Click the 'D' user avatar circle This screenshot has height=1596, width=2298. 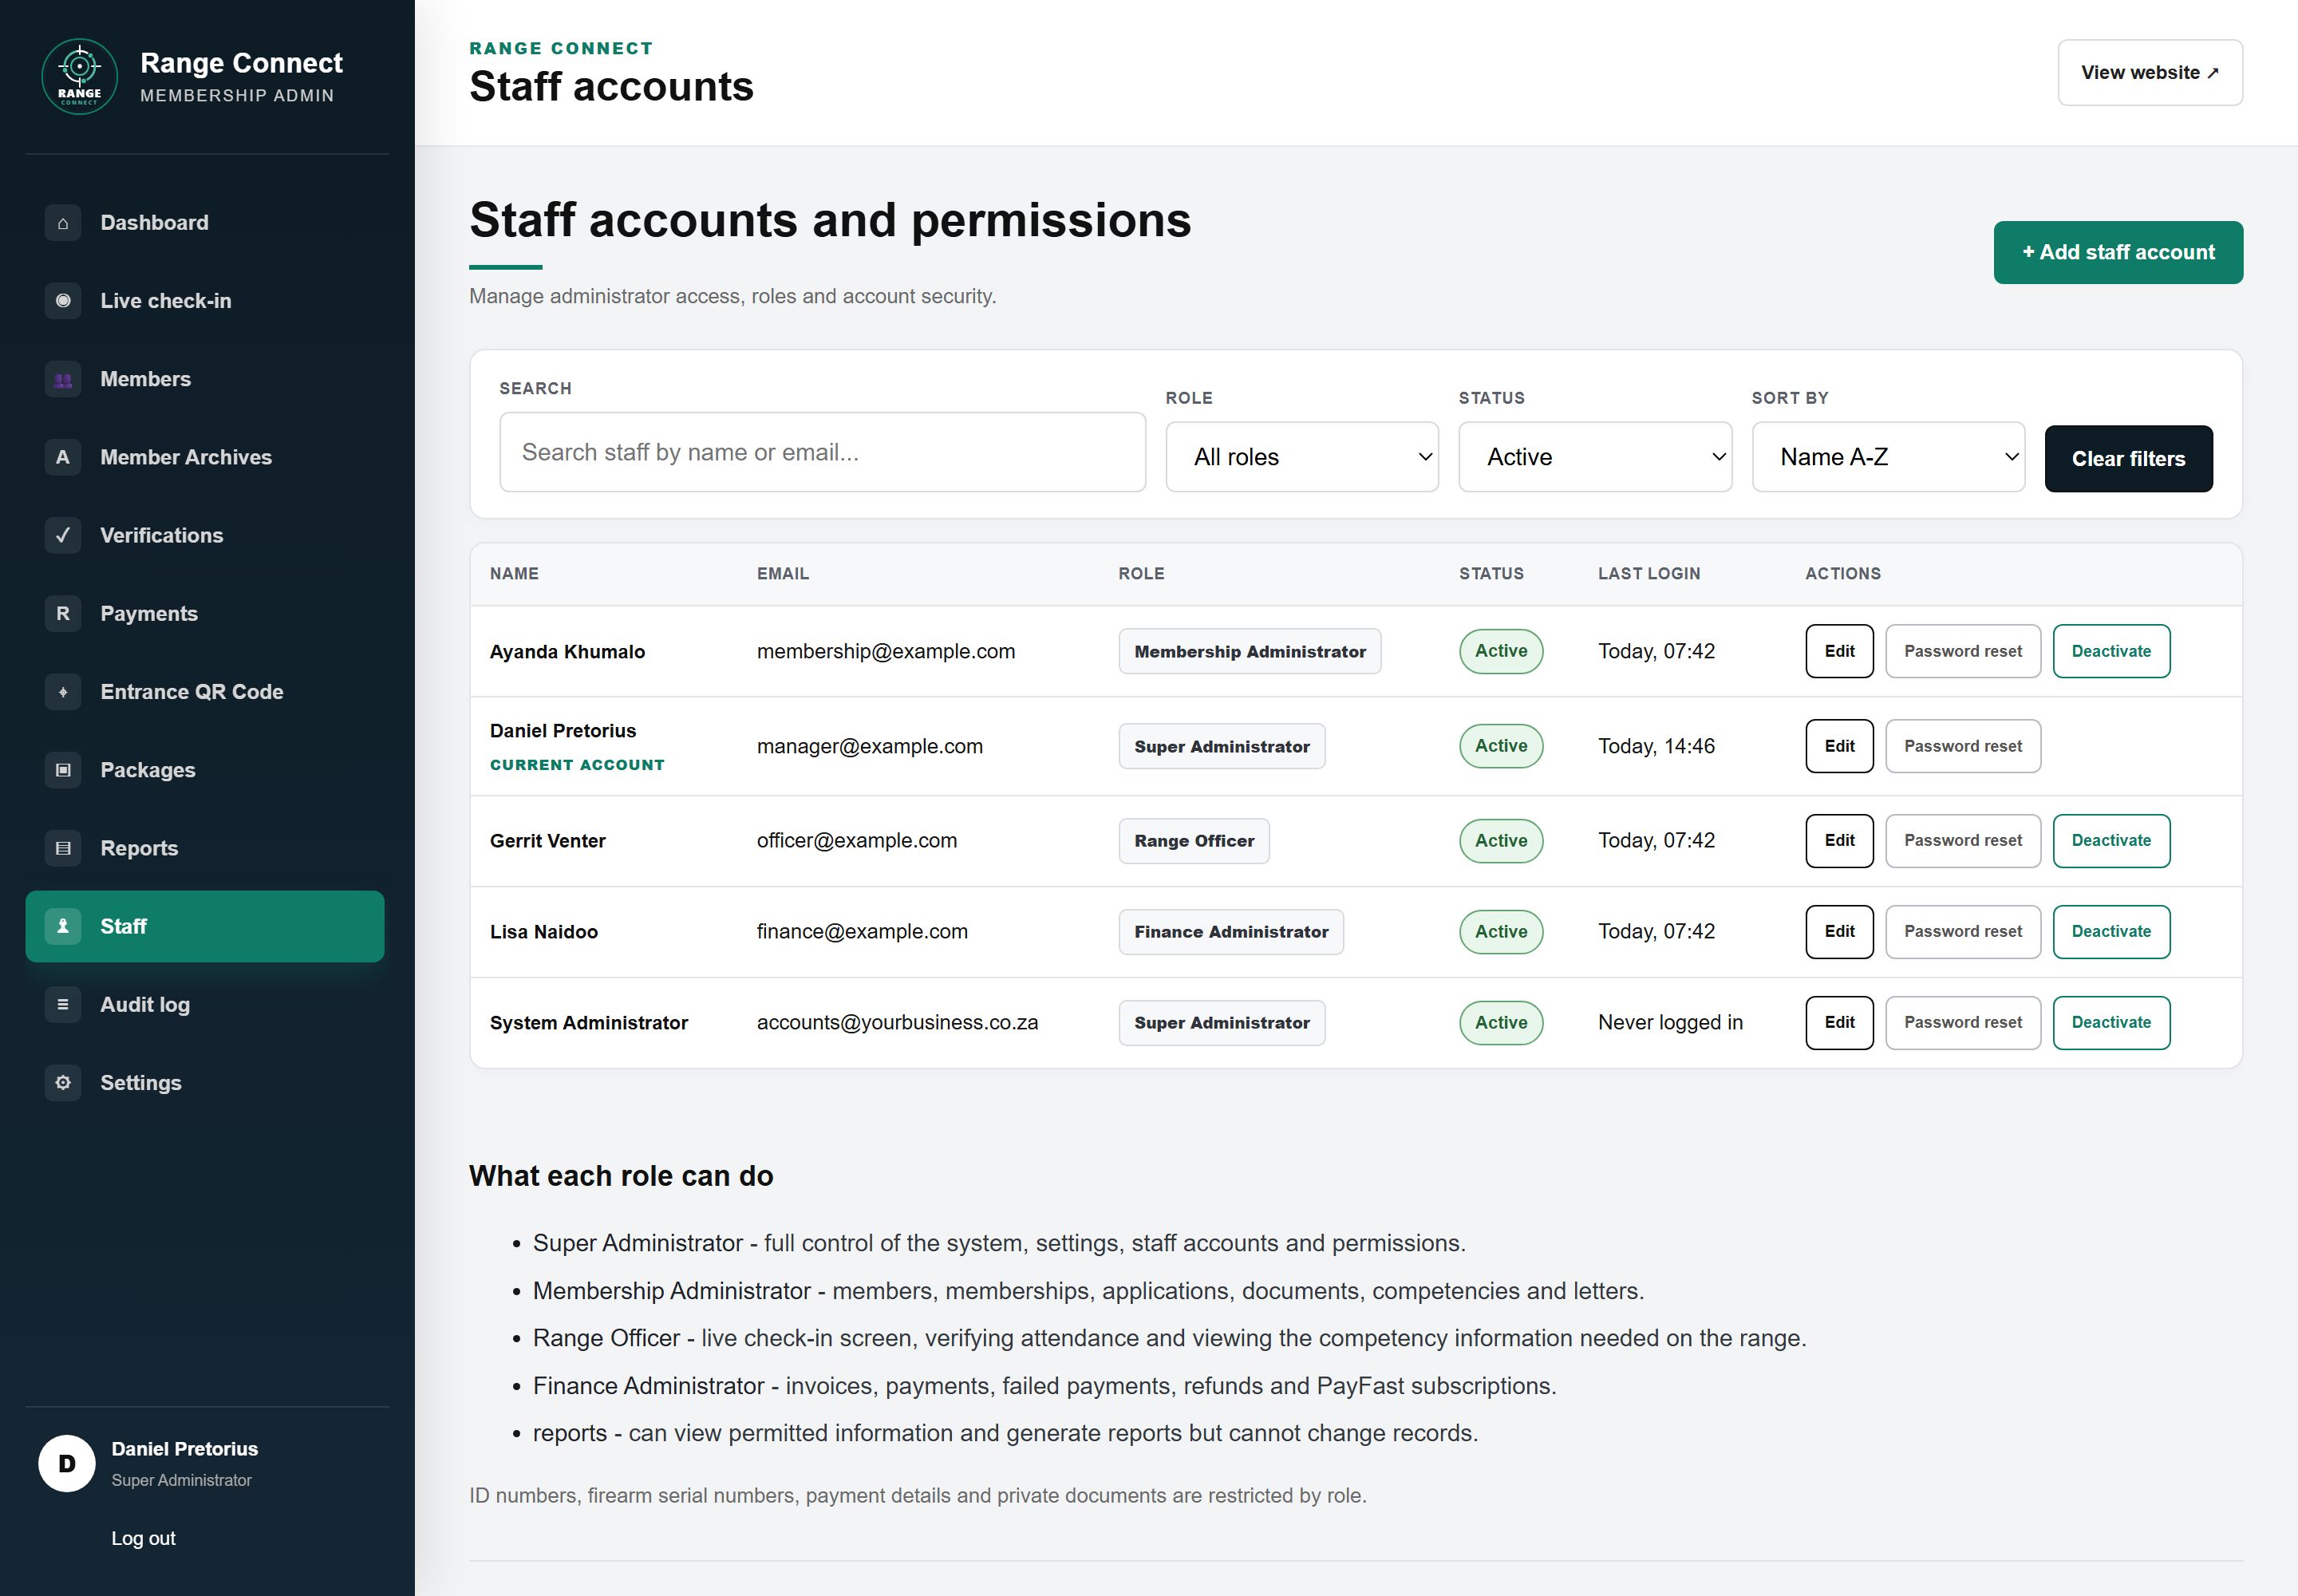[67, 1464]
